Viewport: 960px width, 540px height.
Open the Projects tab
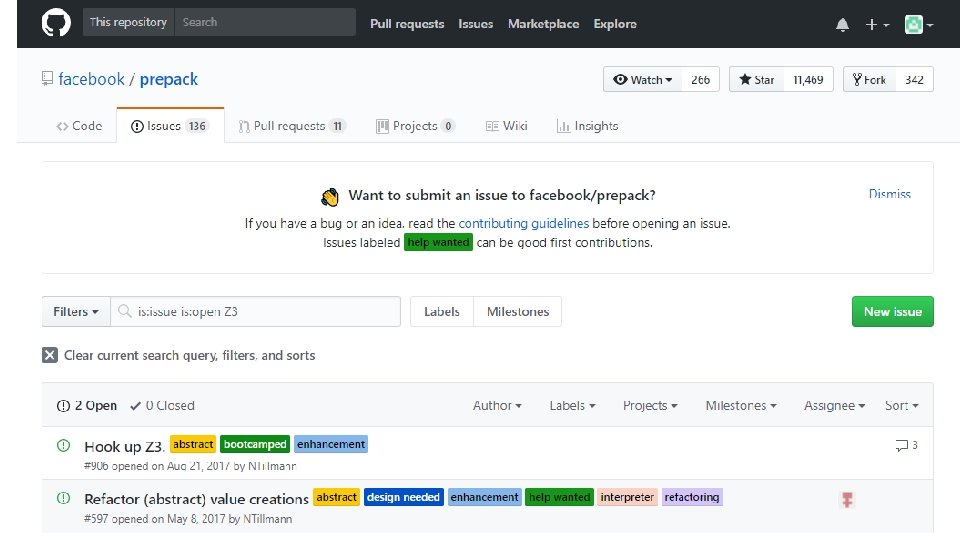(x=415, y=126)
